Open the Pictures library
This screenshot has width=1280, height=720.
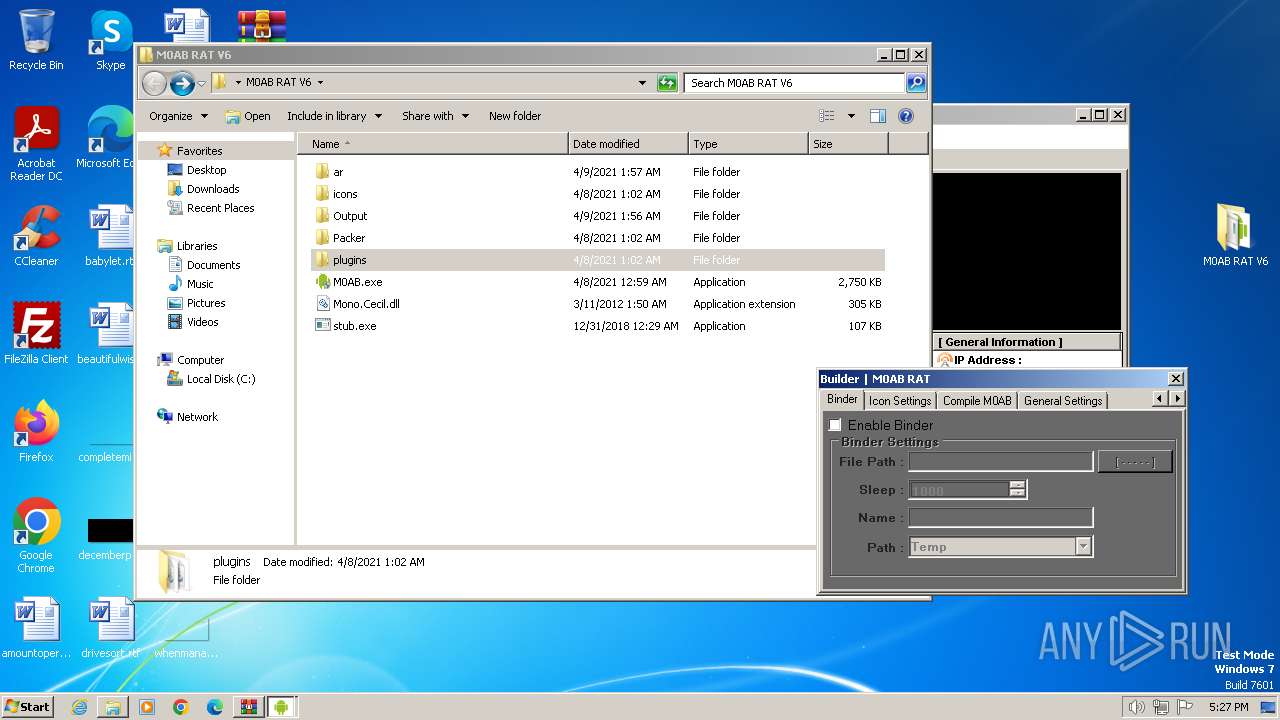point(206,303)
